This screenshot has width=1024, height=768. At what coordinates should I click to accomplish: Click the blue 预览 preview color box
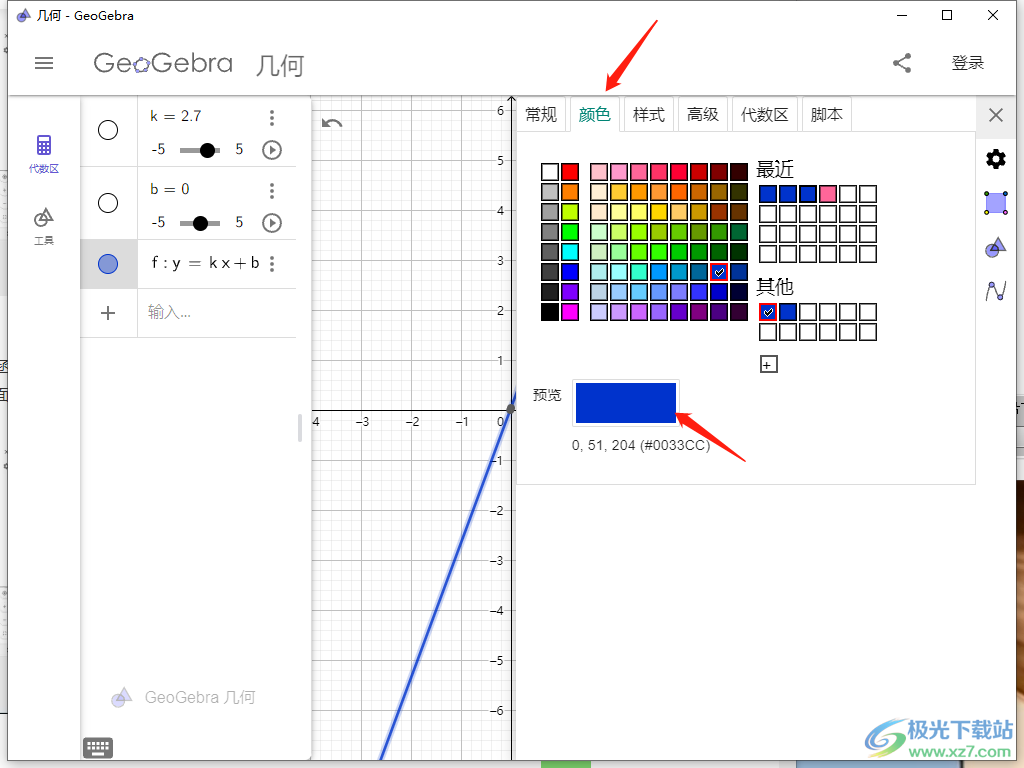click(626, 403)
